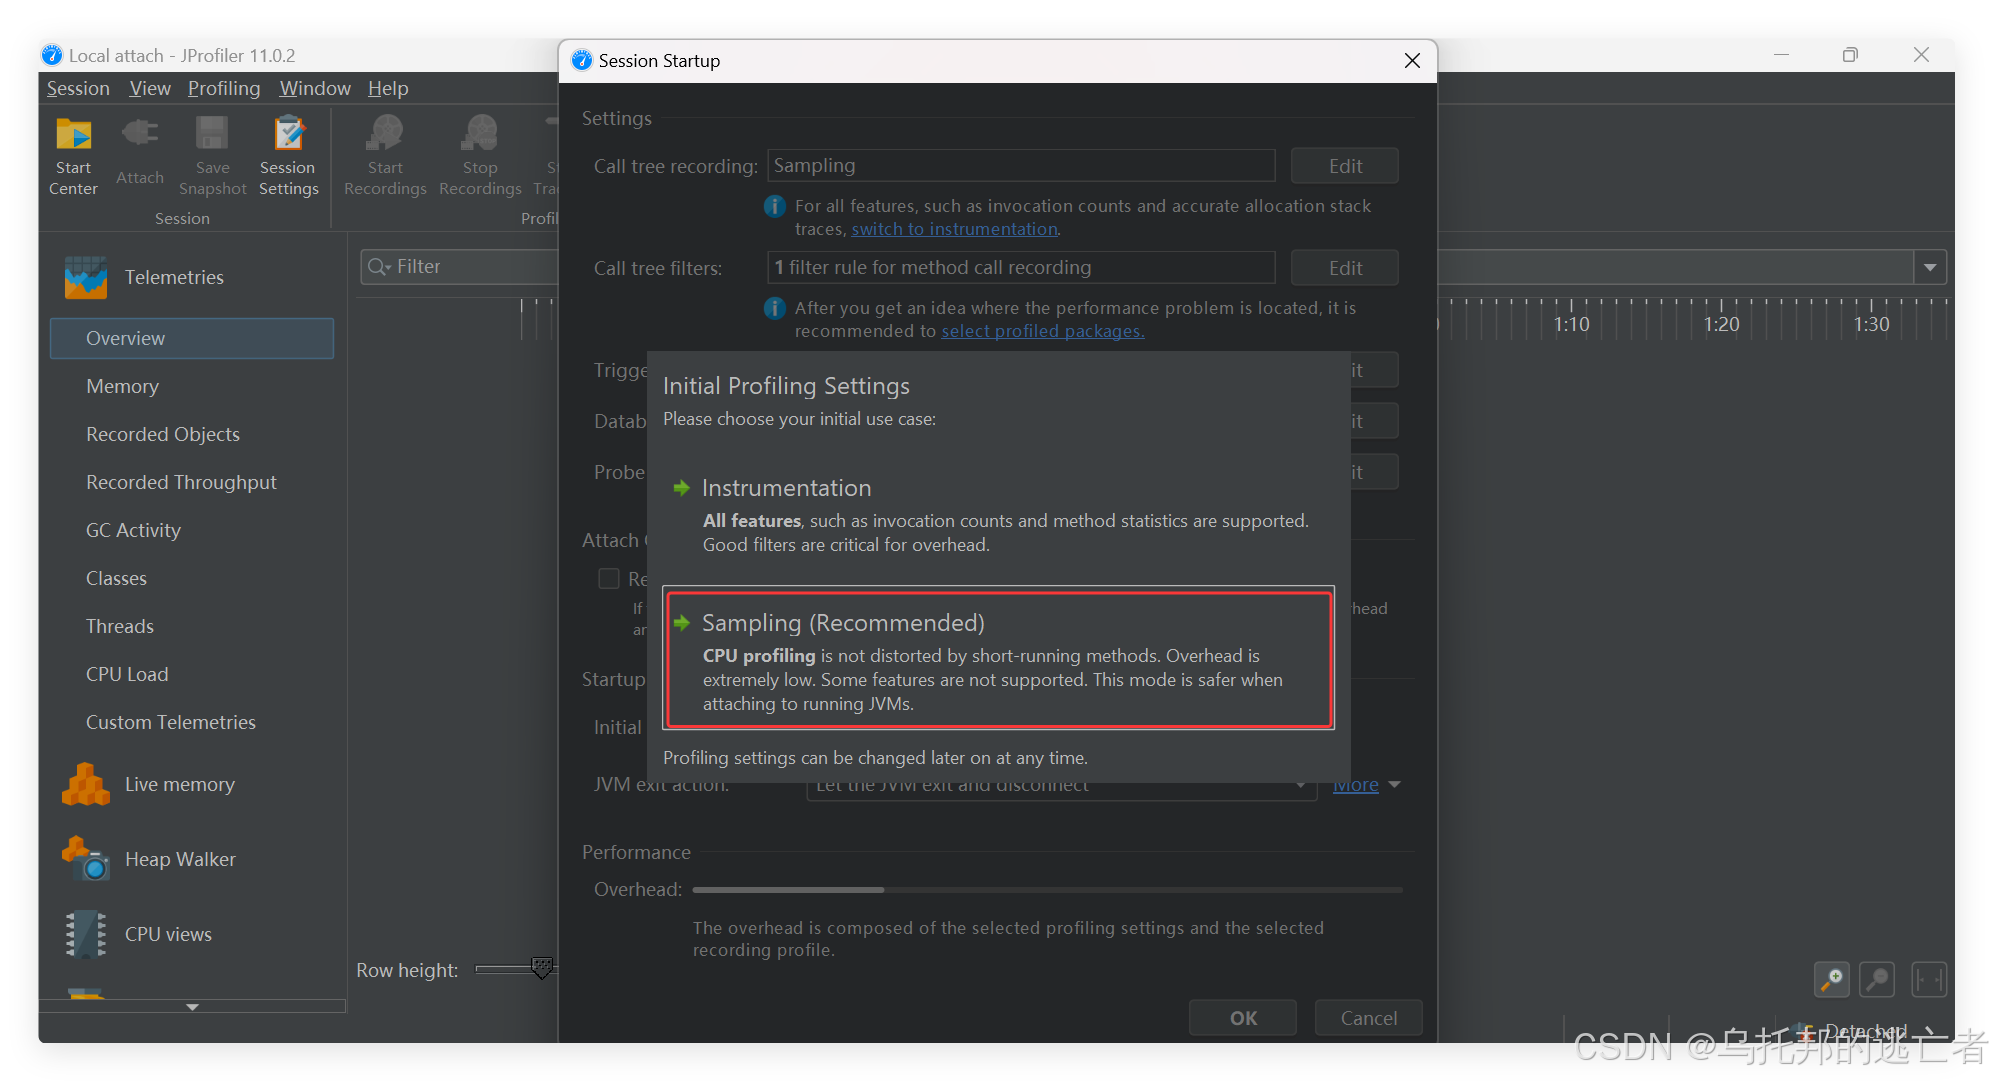The width and height of the screenshot is (1993, 1081).
Task: Expand the More dropdown arrow
Action: pyautogui.click(x=1395, y=785)
